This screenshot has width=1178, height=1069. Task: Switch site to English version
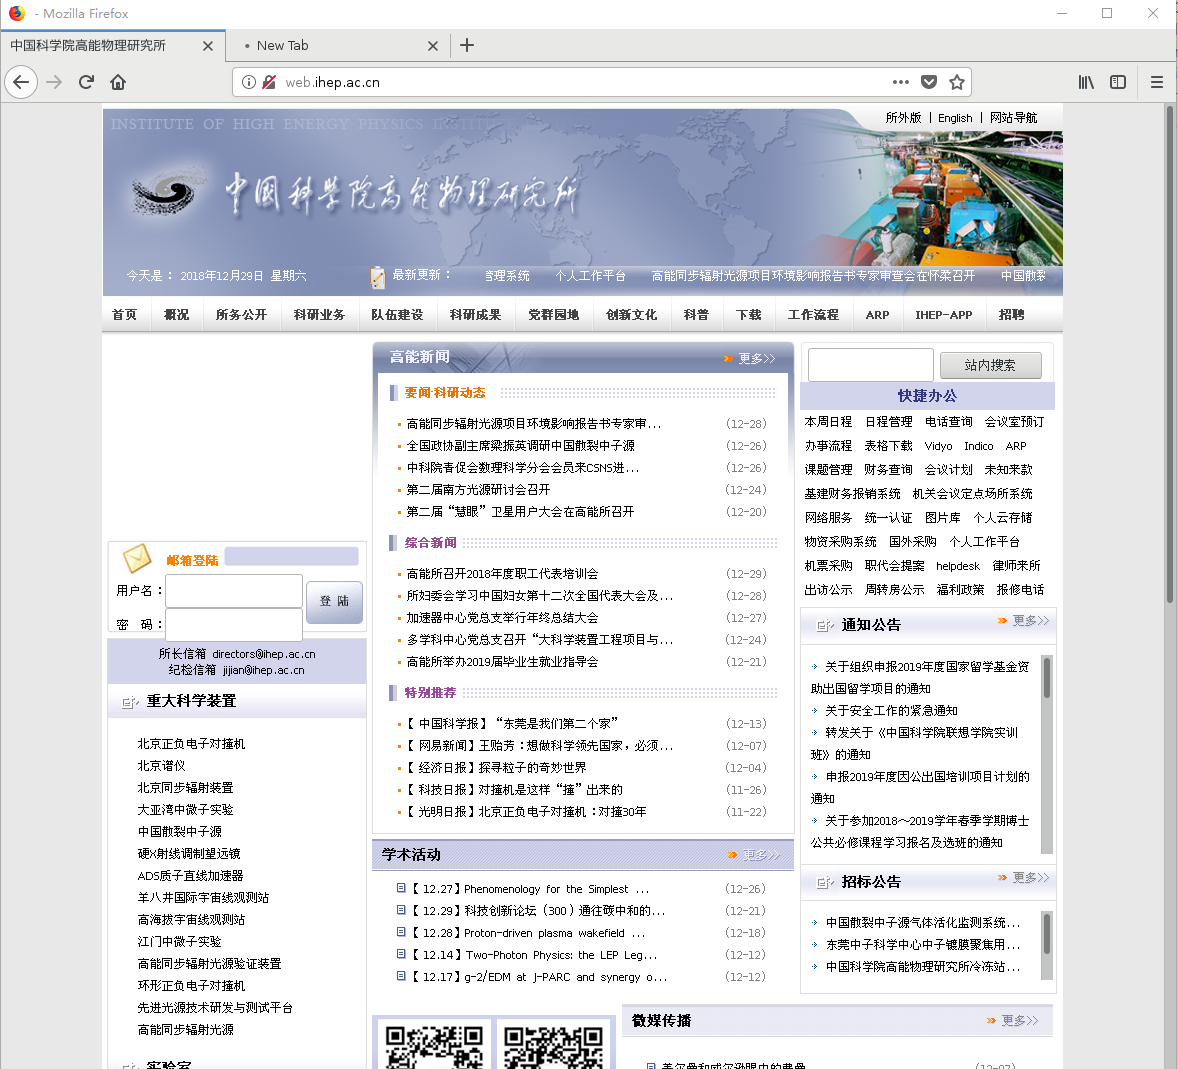[x=955, y=118]
